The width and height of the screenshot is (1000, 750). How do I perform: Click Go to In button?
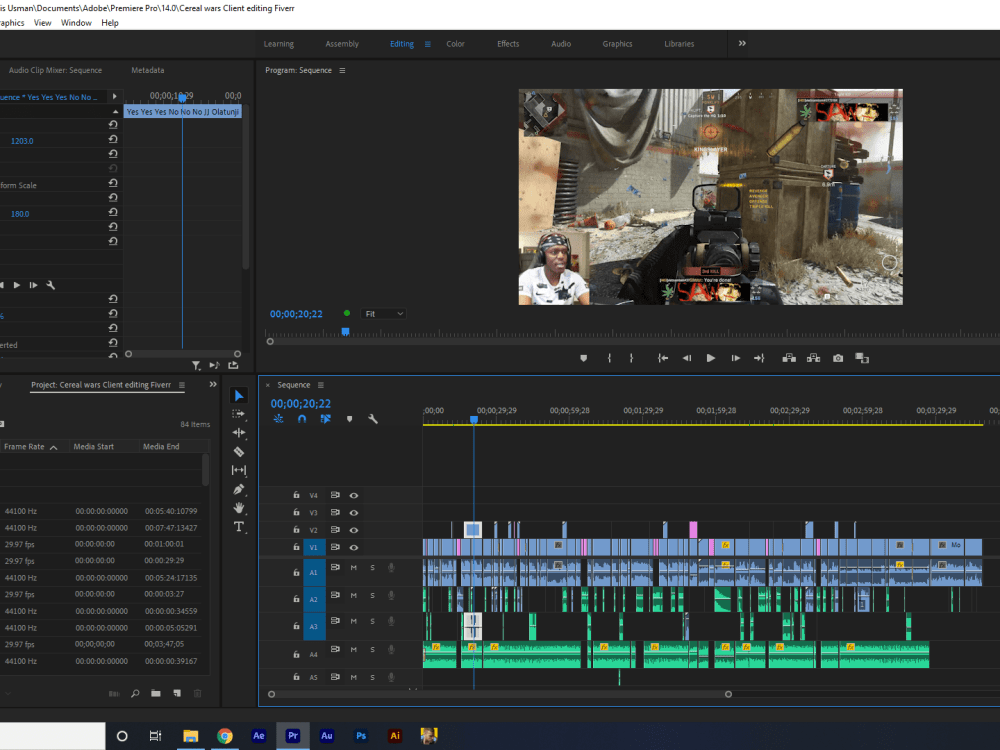pos(663,358)
